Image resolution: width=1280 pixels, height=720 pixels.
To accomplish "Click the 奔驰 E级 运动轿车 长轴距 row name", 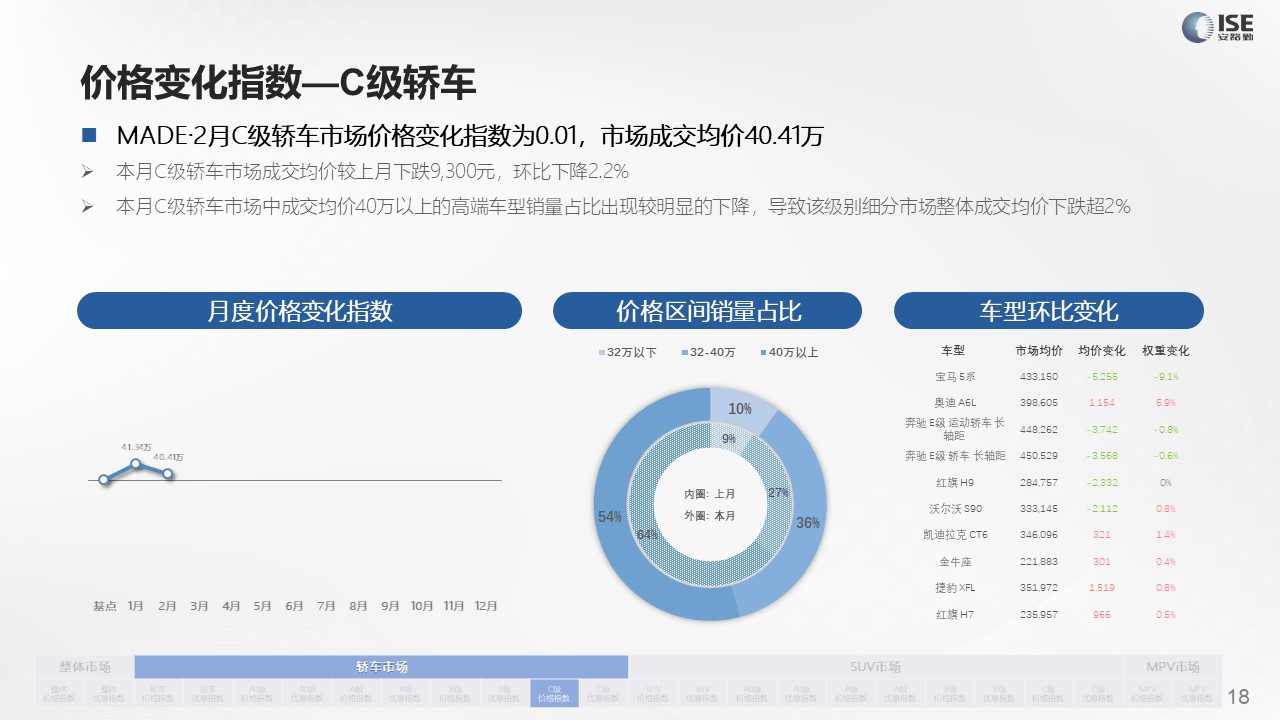I will (955, 430).
